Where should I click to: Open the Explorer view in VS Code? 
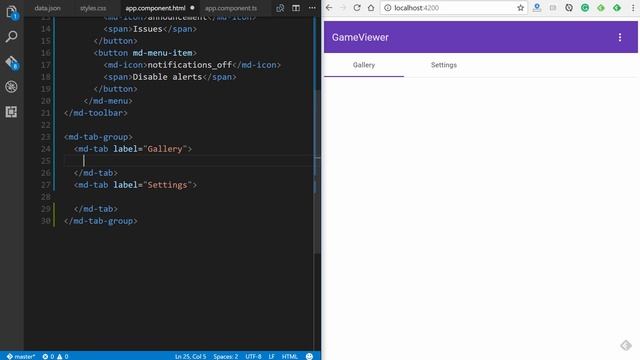coord(11,12)
